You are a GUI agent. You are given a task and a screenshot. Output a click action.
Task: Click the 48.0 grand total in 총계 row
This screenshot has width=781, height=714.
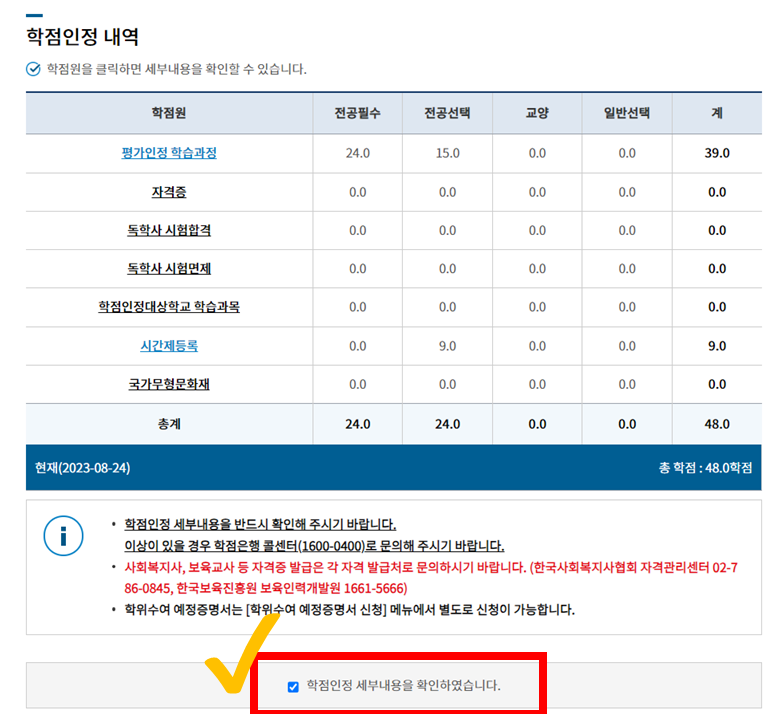click(717, 424)
